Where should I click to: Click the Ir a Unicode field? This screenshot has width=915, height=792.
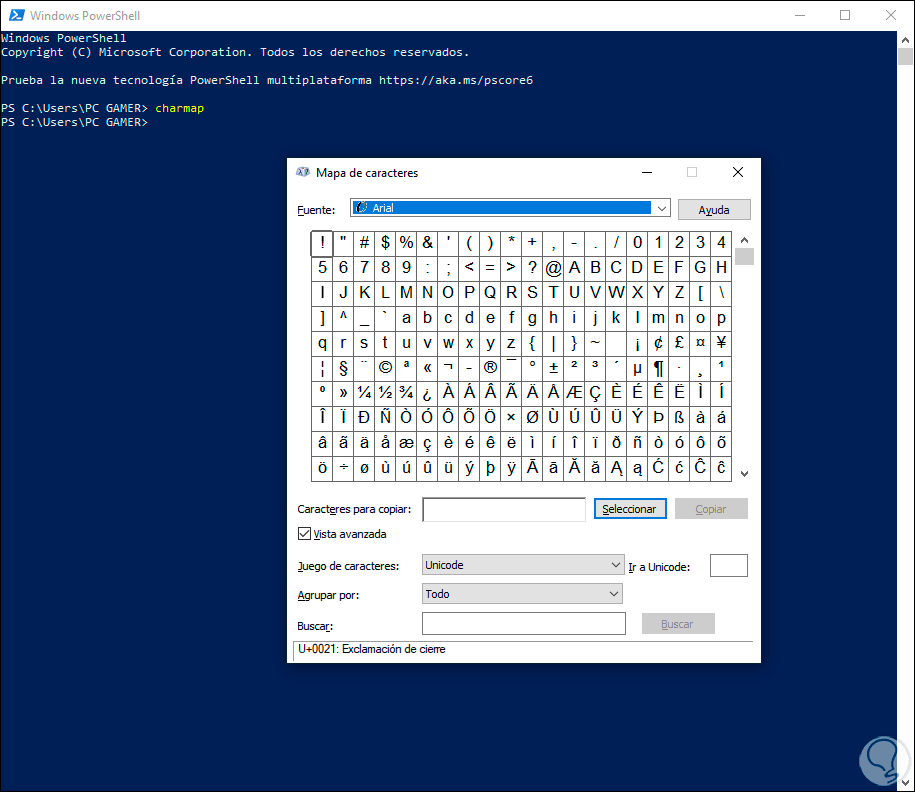click(x=728, y=565)
